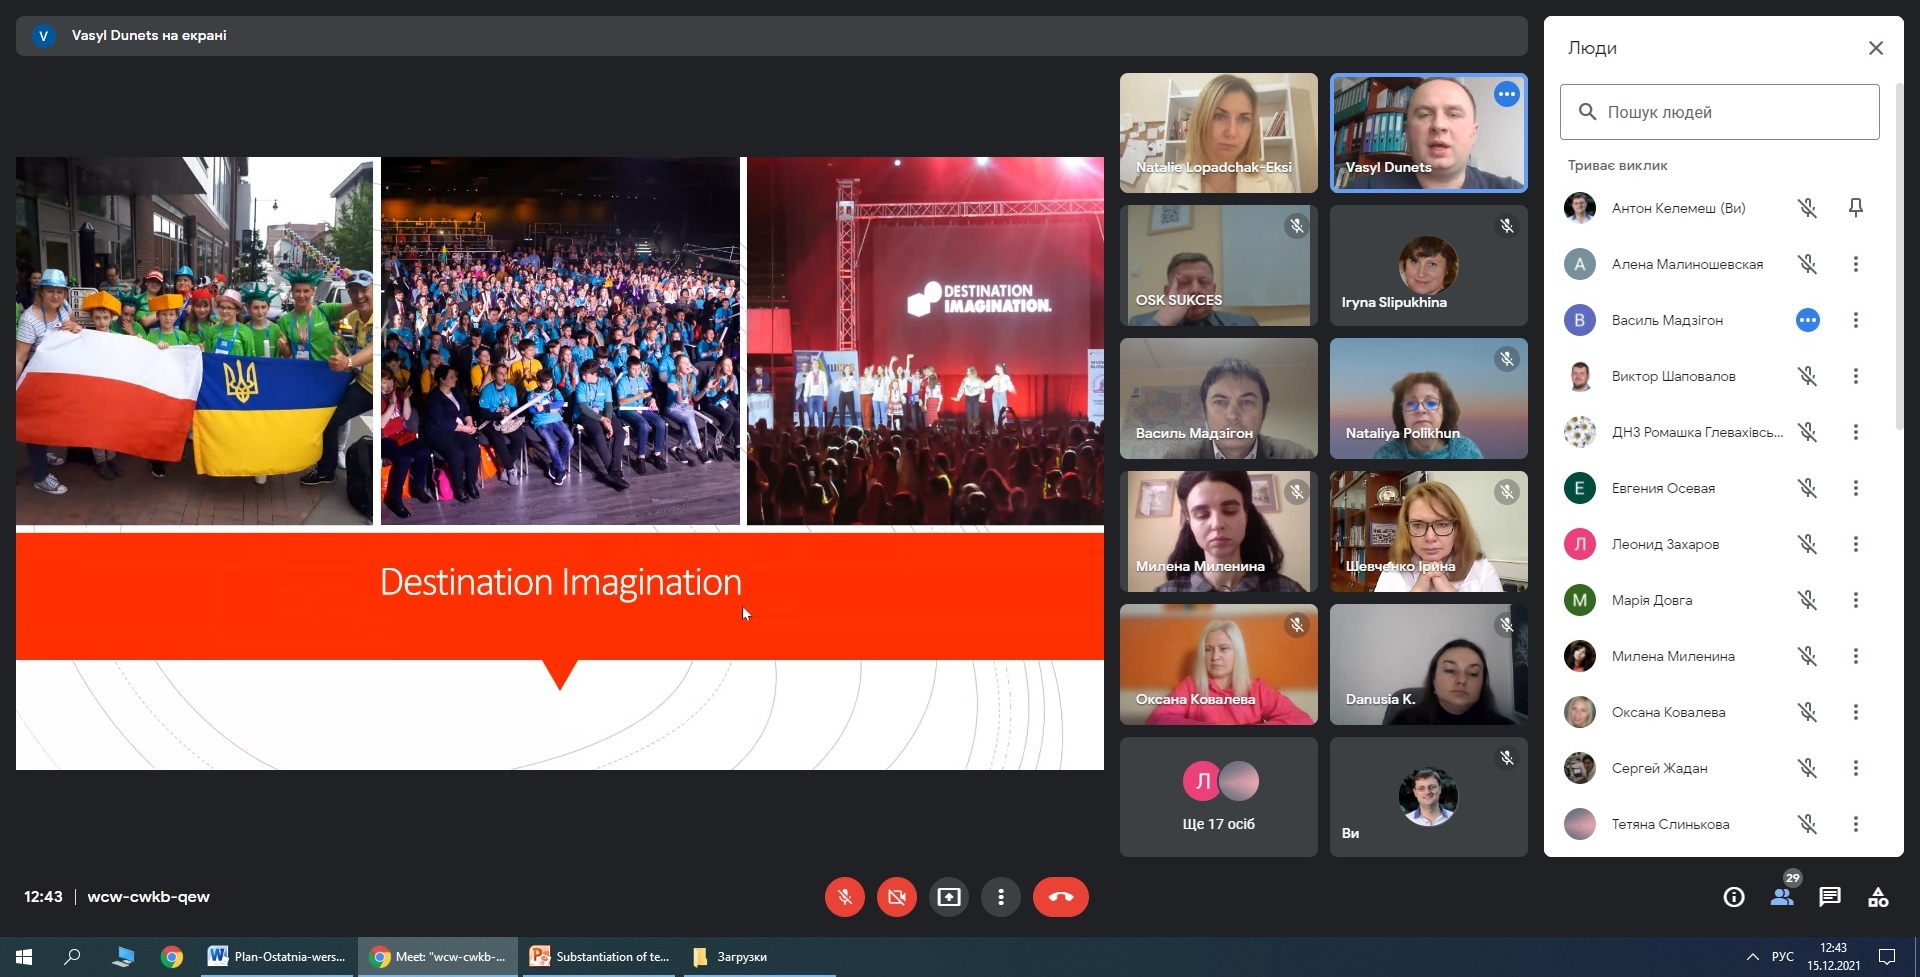Switch РУС keyboard language indicator
The width and height of the screenshot is (1920, 977).
1783,957
